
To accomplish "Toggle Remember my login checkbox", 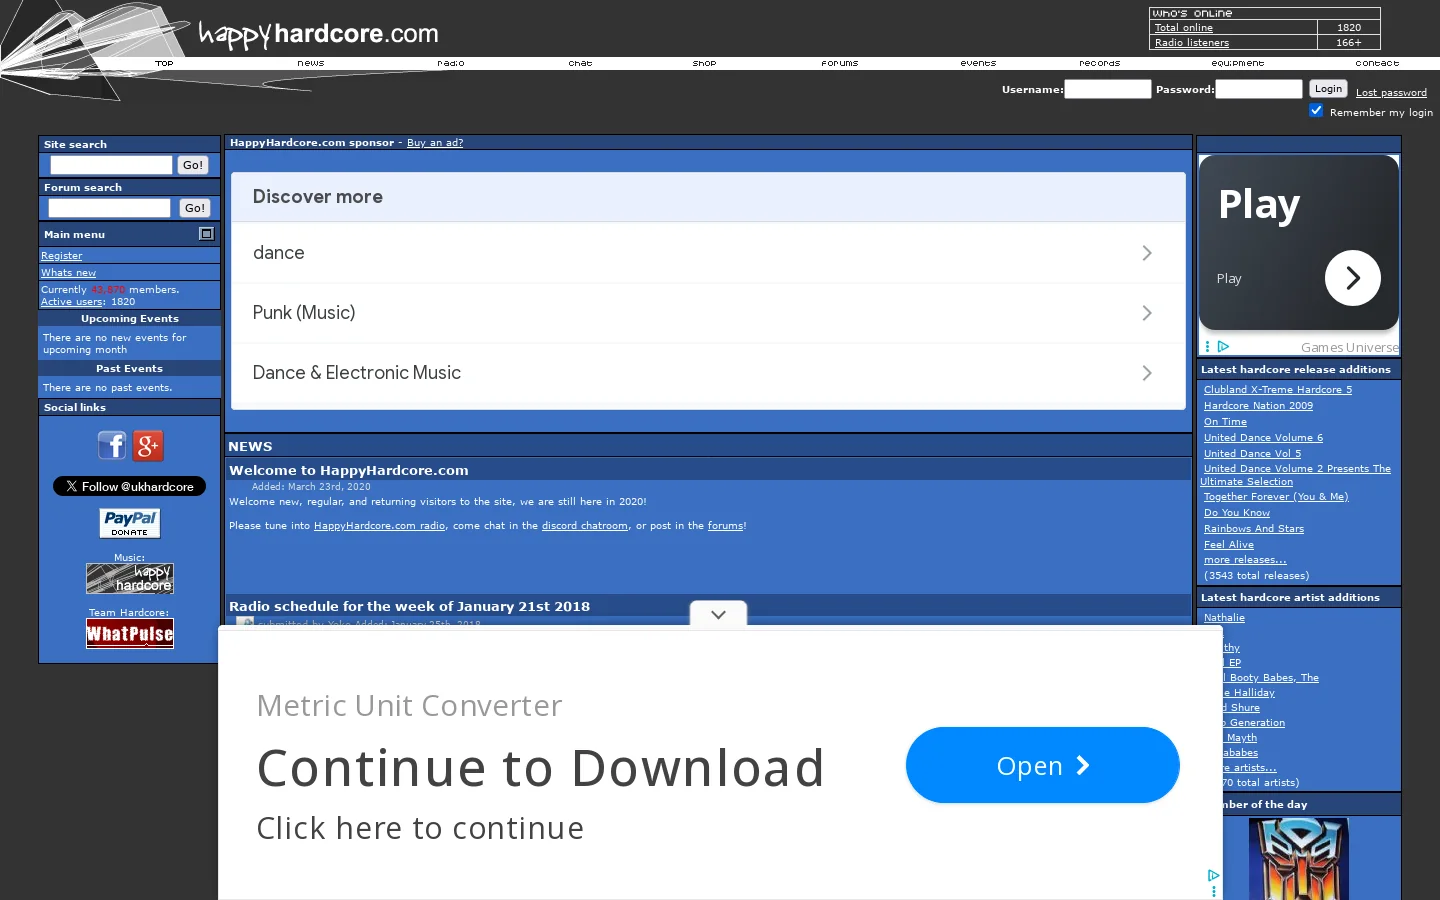I will point(1316,110).
